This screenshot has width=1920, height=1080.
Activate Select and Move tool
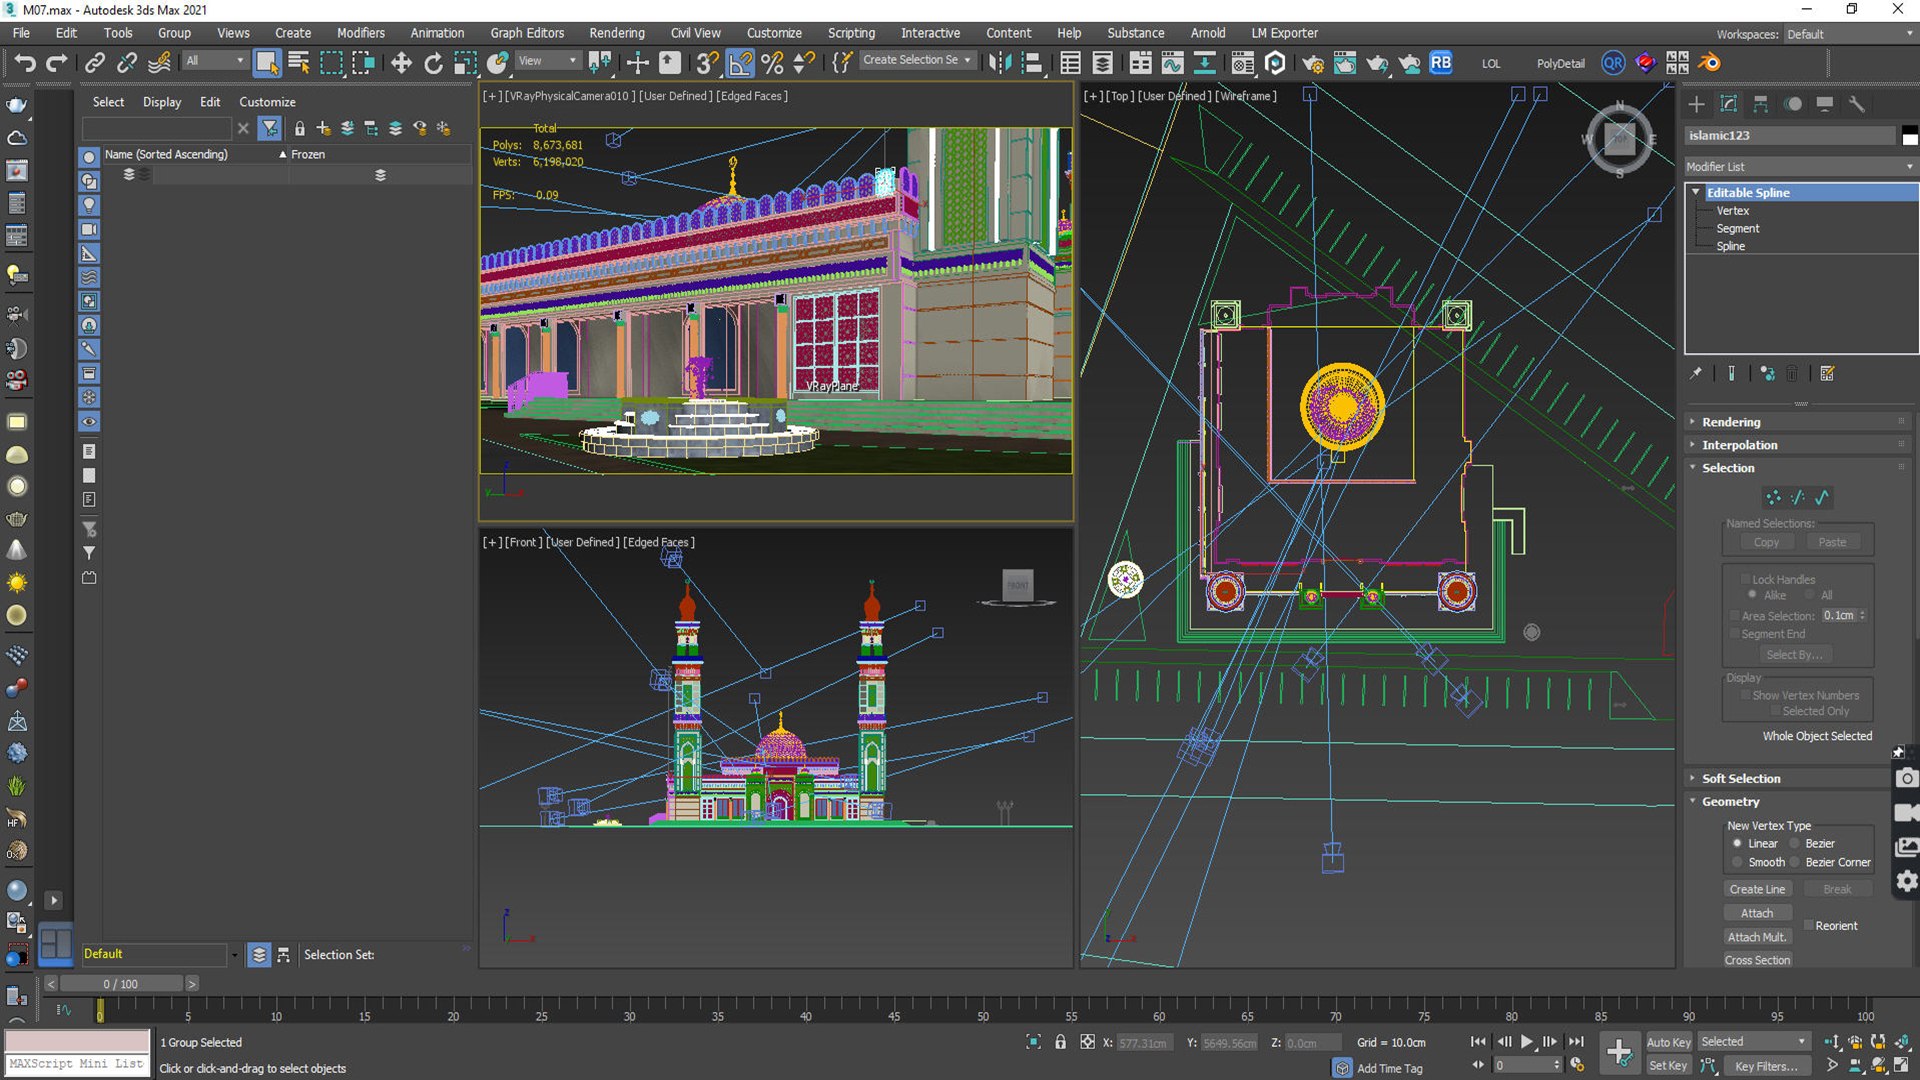pos(401,63)
